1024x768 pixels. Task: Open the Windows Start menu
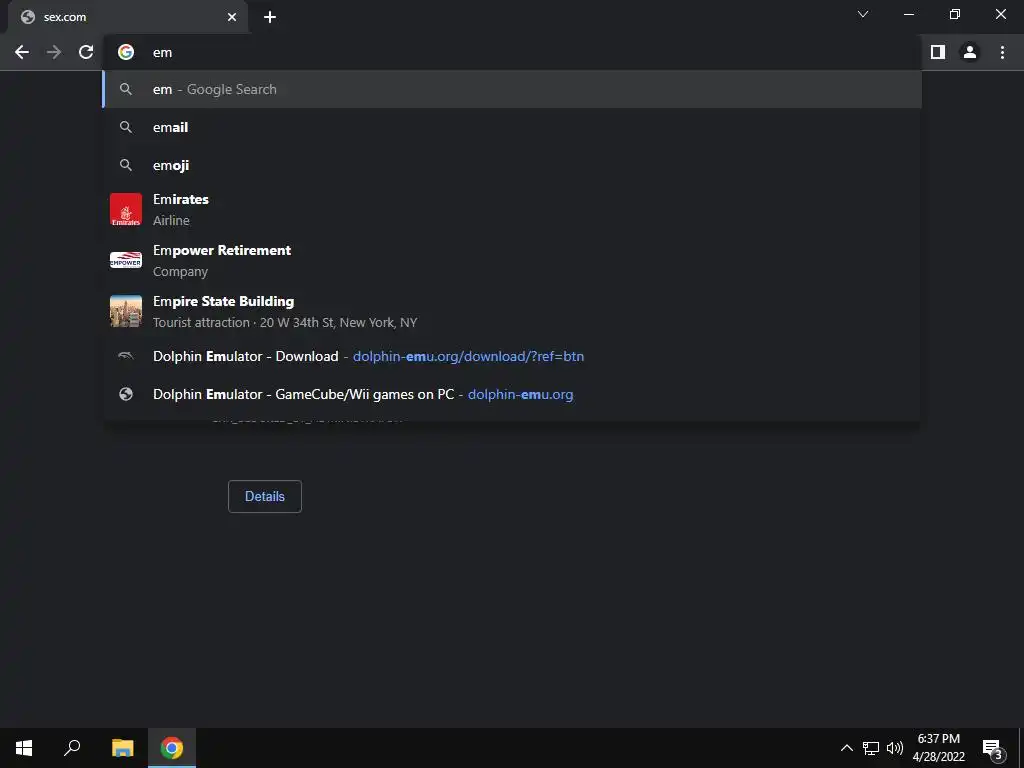(x=24, y=748)
